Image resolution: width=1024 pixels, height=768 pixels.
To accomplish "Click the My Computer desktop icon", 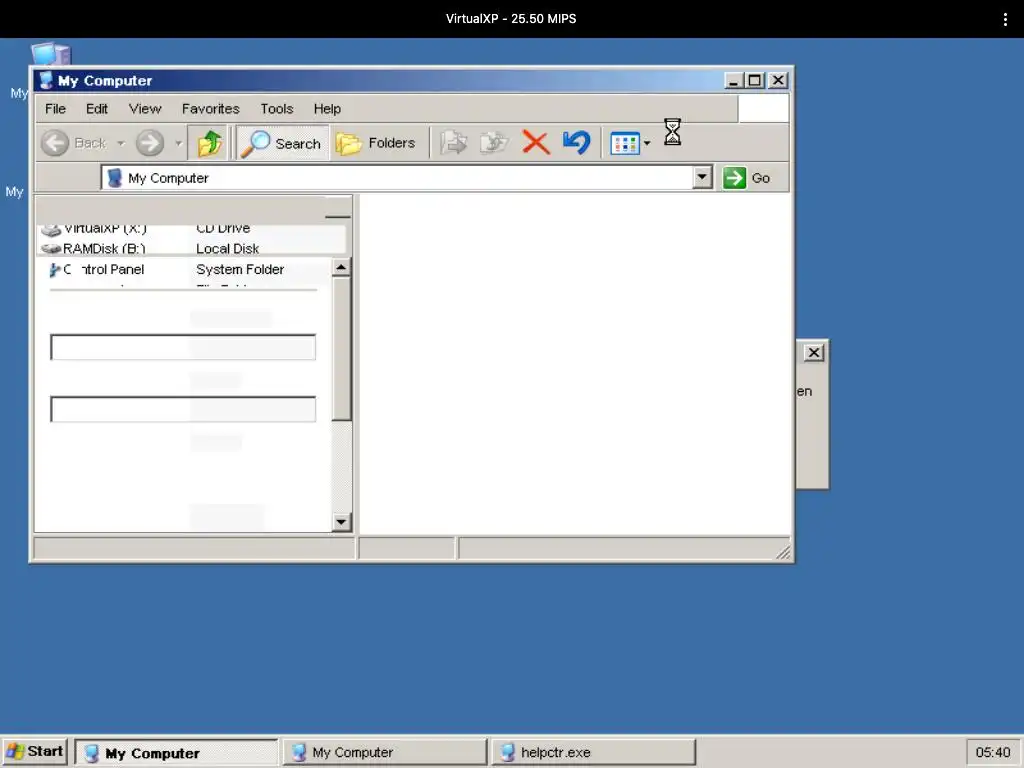I will 51,54.
